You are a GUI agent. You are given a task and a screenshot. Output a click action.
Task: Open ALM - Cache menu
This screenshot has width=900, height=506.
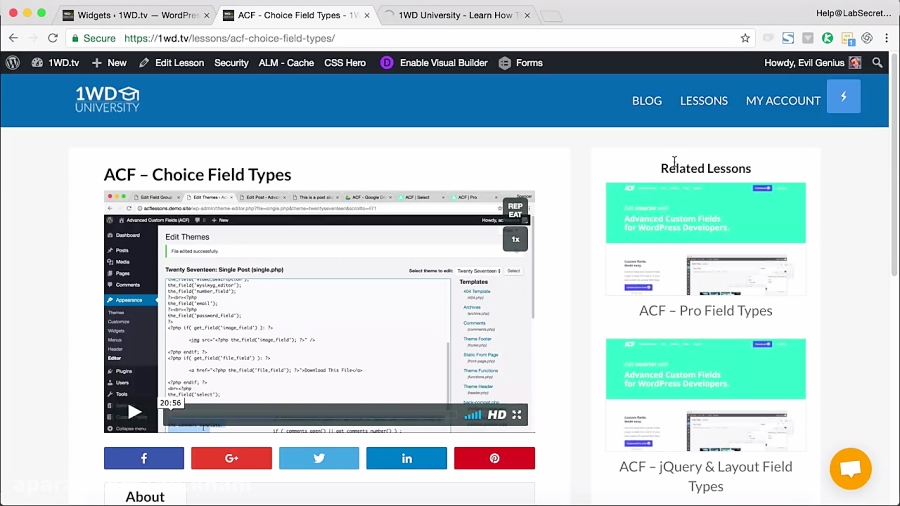(286, 63)
